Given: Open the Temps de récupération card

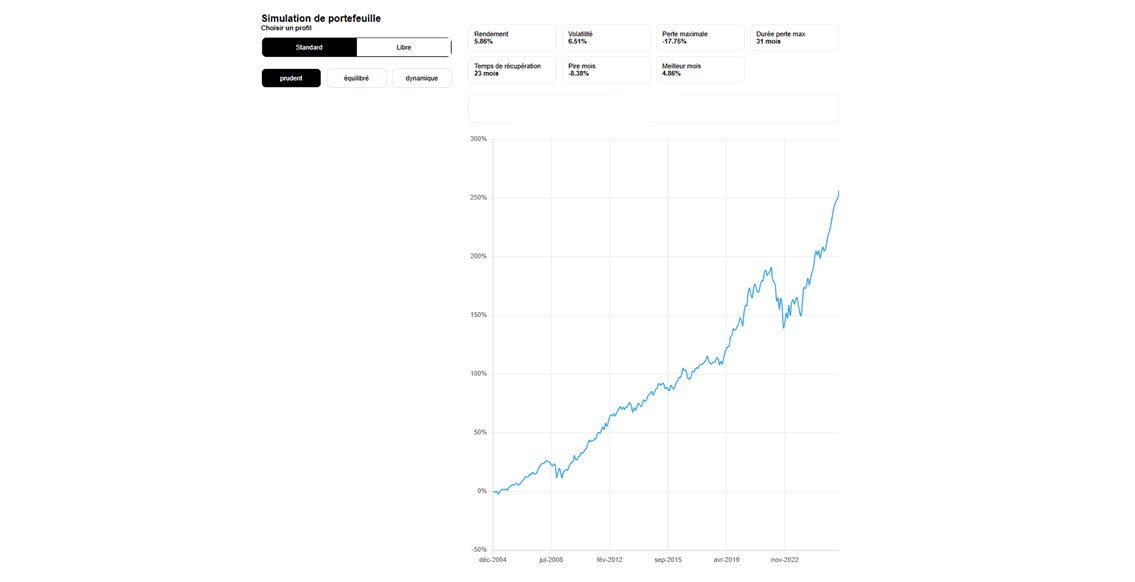Looking at the screenshot, I should 511,69.
